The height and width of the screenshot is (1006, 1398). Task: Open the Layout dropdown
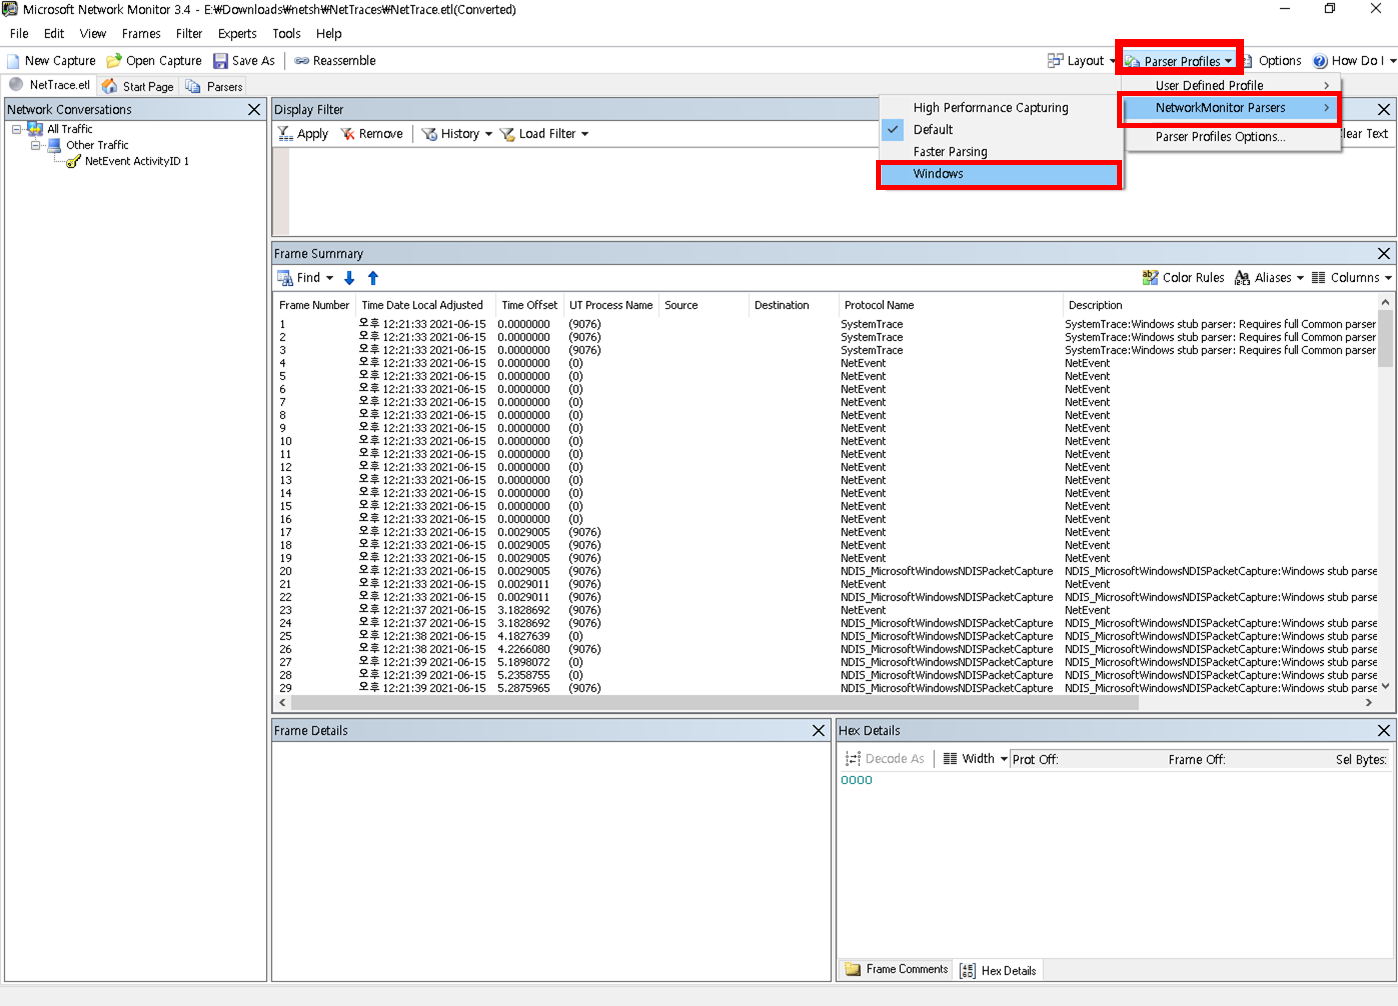click(1081, 61)
